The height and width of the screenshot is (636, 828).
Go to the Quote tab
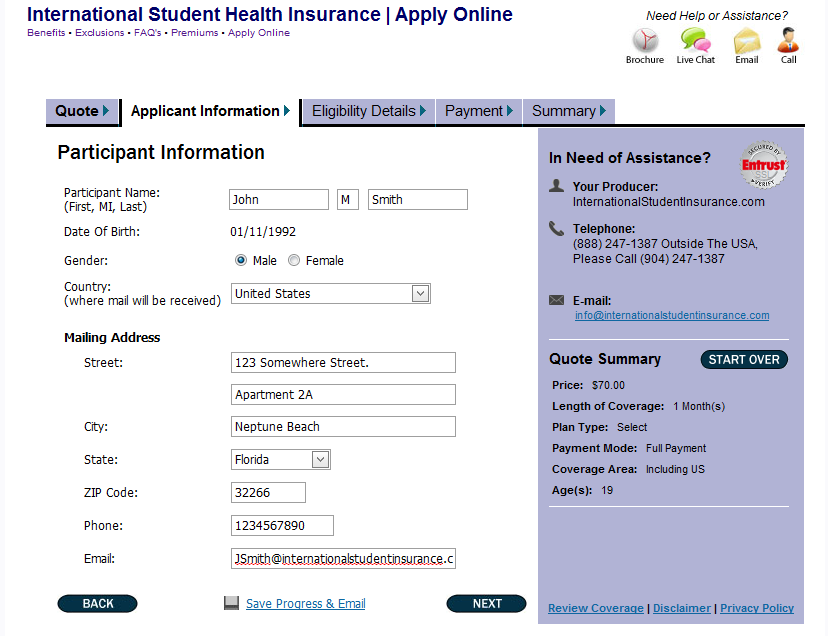[x=82, y=111]
